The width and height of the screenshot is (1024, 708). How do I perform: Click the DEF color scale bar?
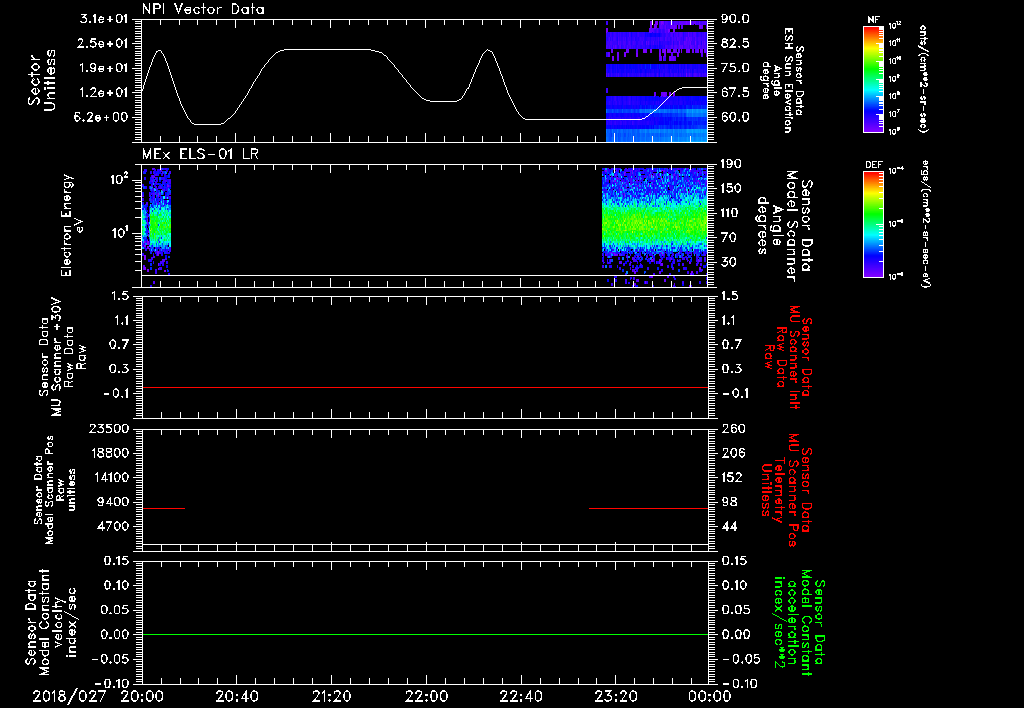point(874,224)
